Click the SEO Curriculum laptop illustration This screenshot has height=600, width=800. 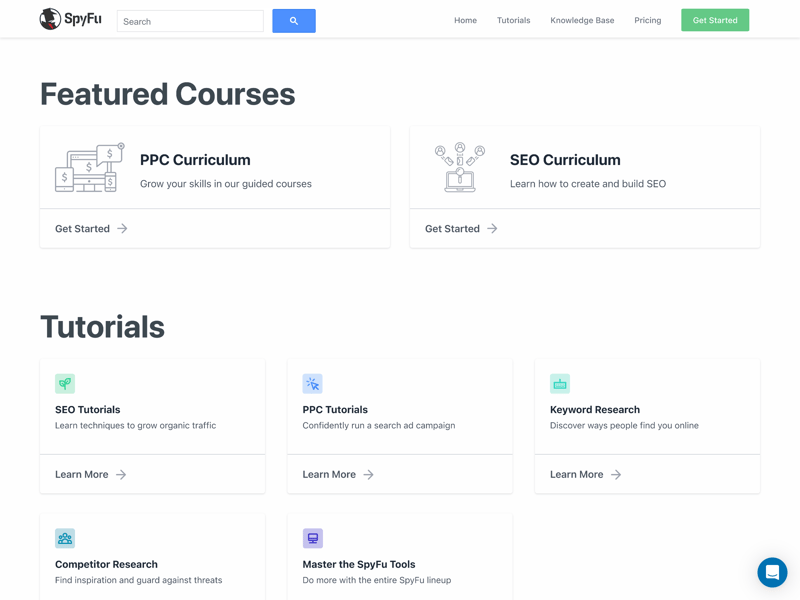[x=459, y=167]
